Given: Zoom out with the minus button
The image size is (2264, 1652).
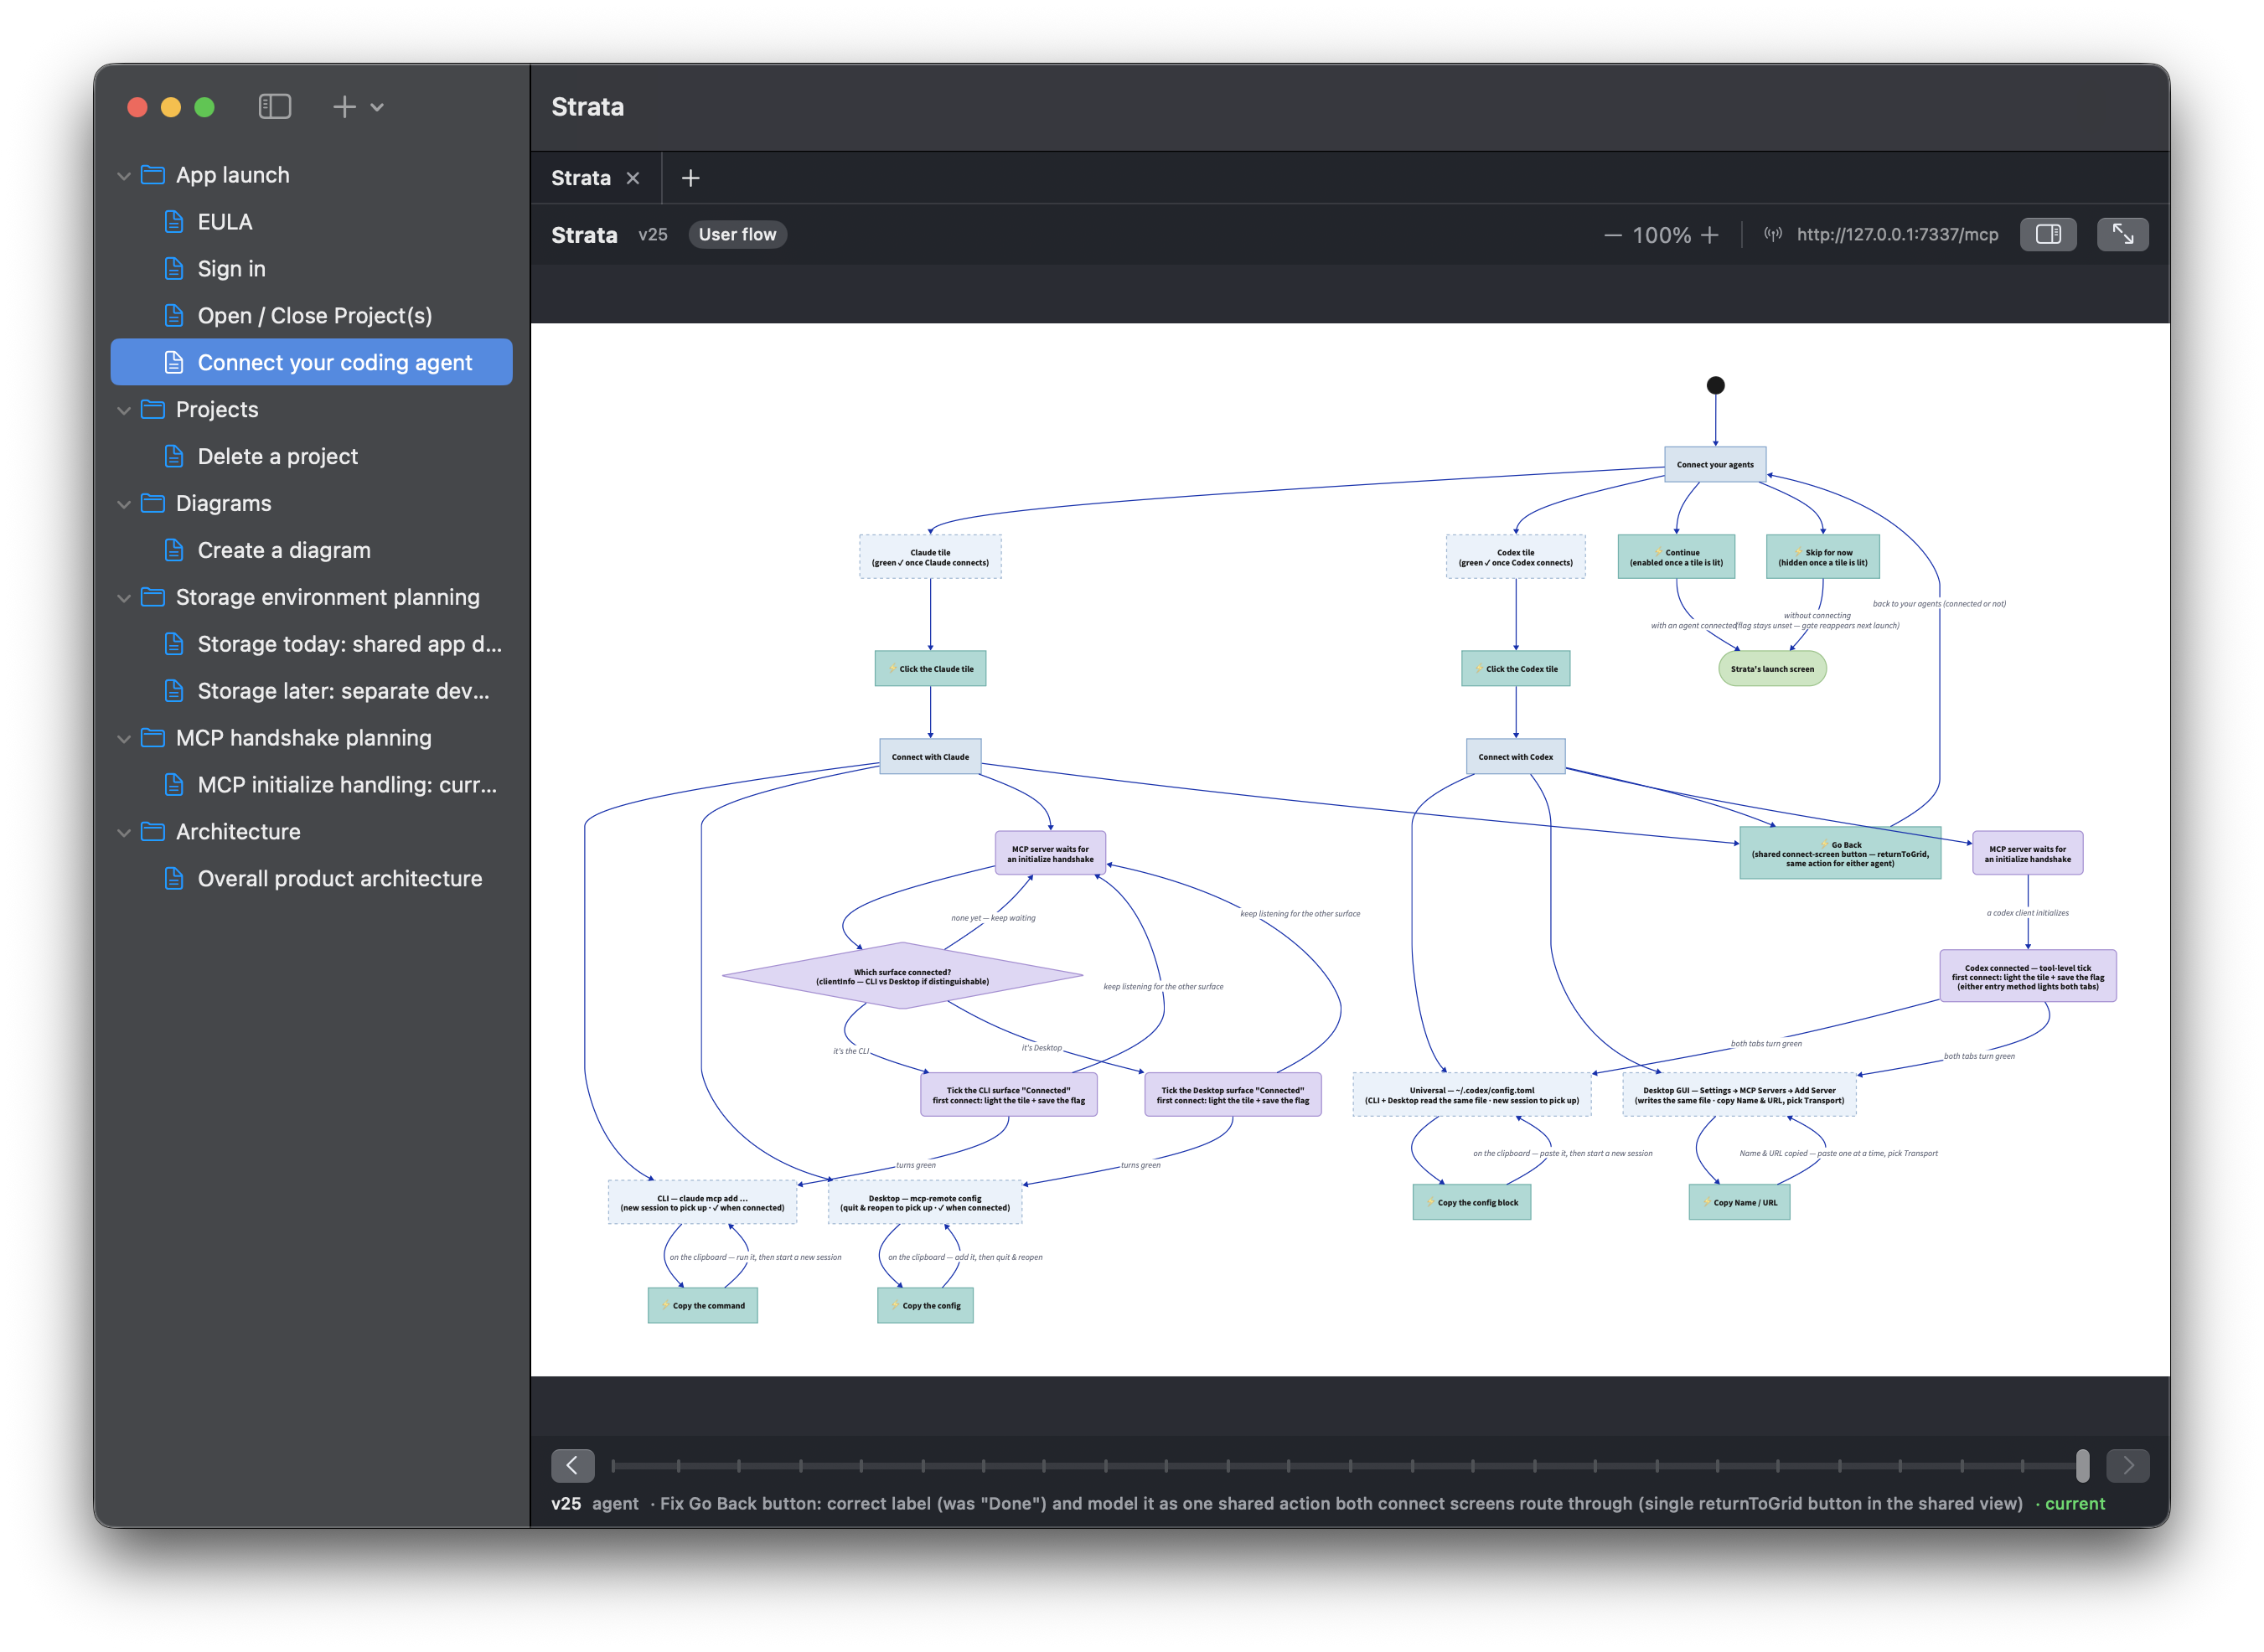Looking at the screenshot, I should pos(1612,236).
